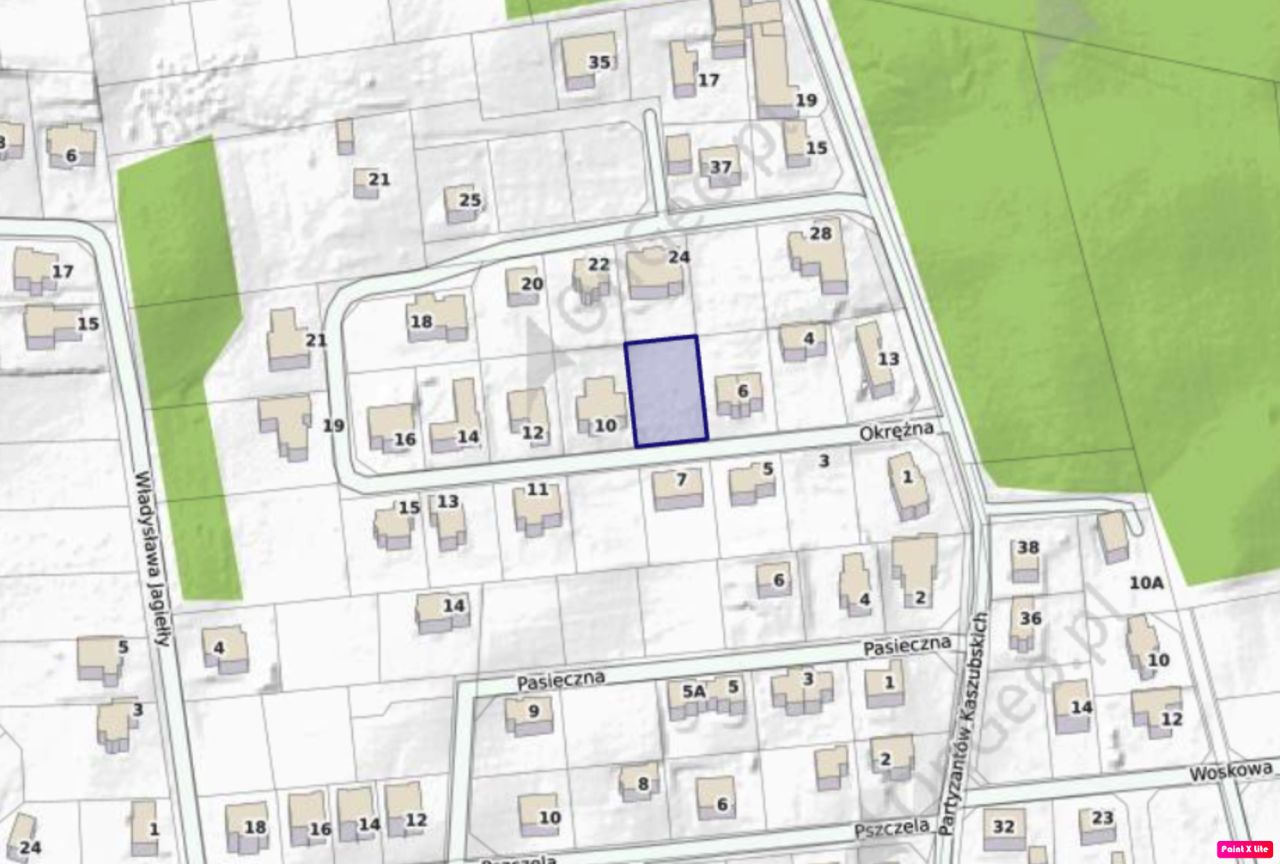Viewport: 1280px width, 864px height.
Task: Select the blue highlighted parcel on Okrężna
Action: coord(666,390)
